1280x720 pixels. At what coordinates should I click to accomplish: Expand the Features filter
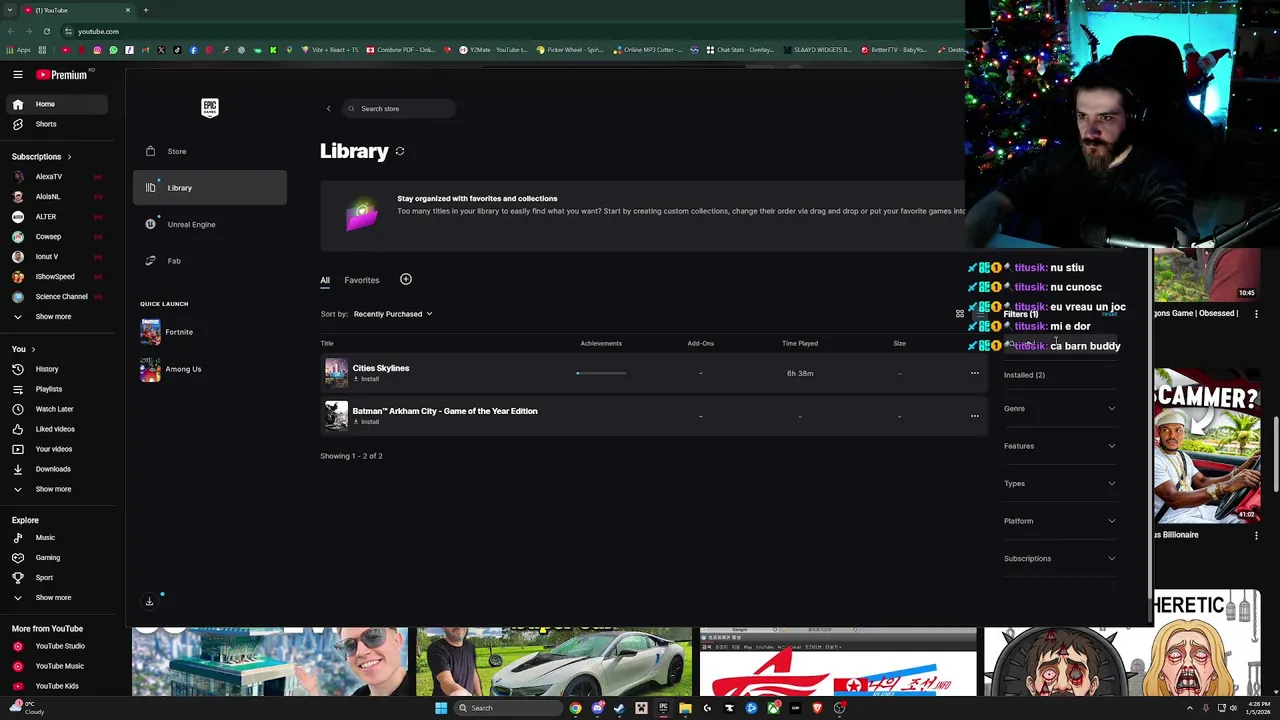coord(1059,446)
